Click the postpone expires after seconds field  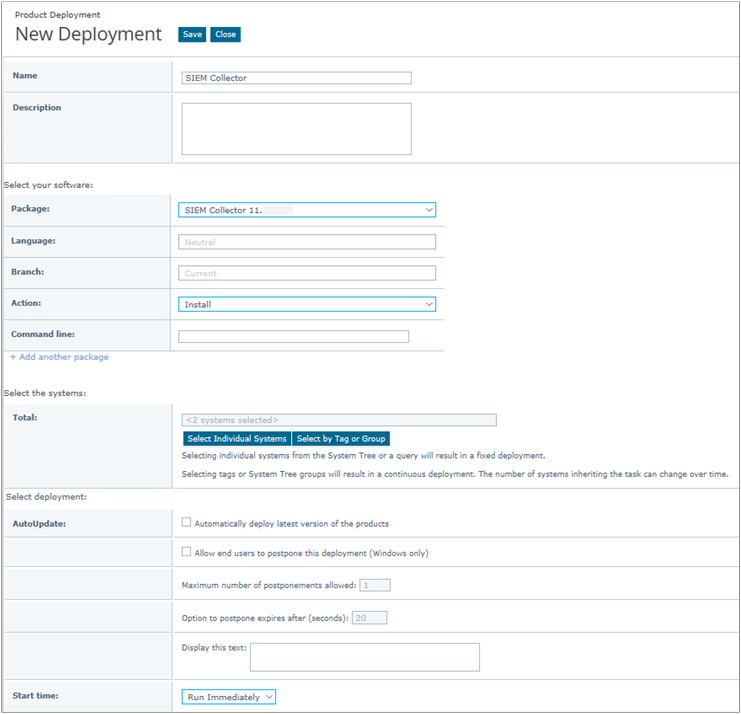[x=369, y=618]
